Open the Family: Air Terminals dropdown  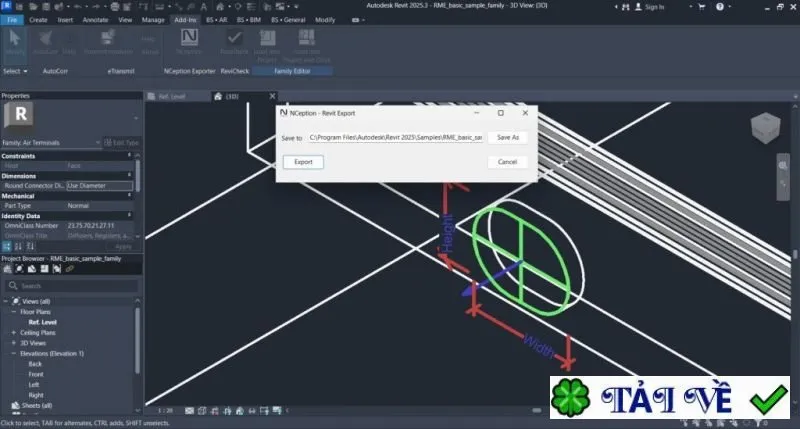tap(51, 143)
